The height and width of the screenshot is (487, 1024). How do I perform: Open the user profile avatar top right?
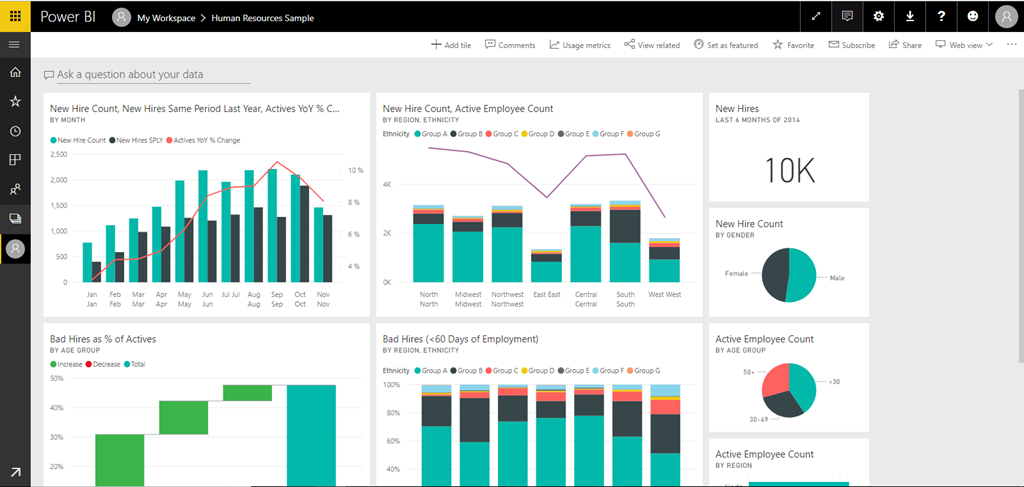[1006, 16]
